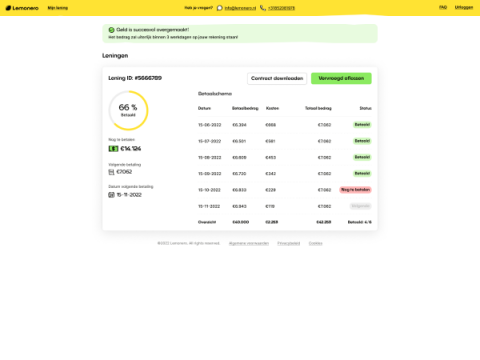
Task: Click the grey Volgende status badge
Action: pos(360,206)
